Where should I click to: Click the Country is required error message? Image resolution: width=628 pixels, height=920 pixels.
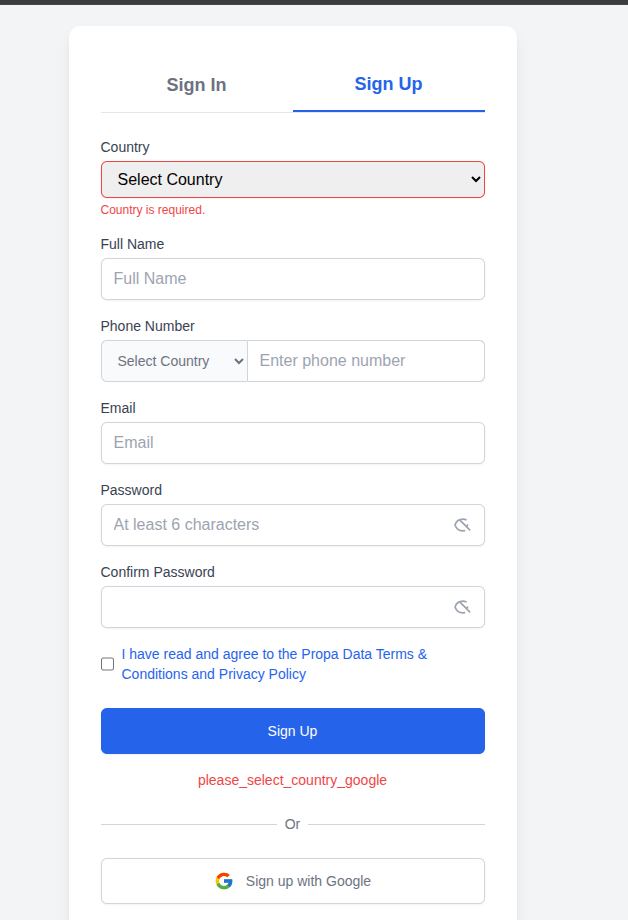coord(152,210)
